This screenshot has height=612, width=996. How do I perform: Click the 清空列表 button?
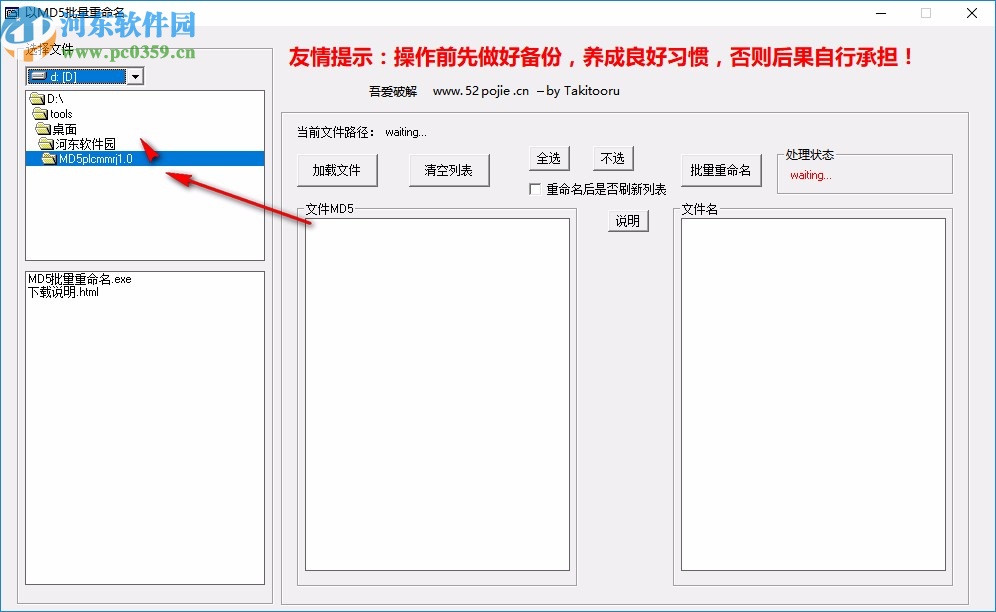tap(448, 170)
